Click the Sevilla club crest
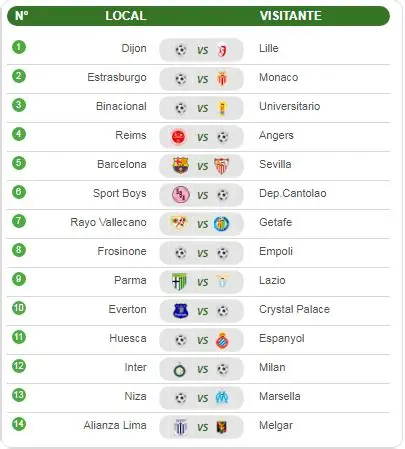405x449 pixels. tap(222, 166)
